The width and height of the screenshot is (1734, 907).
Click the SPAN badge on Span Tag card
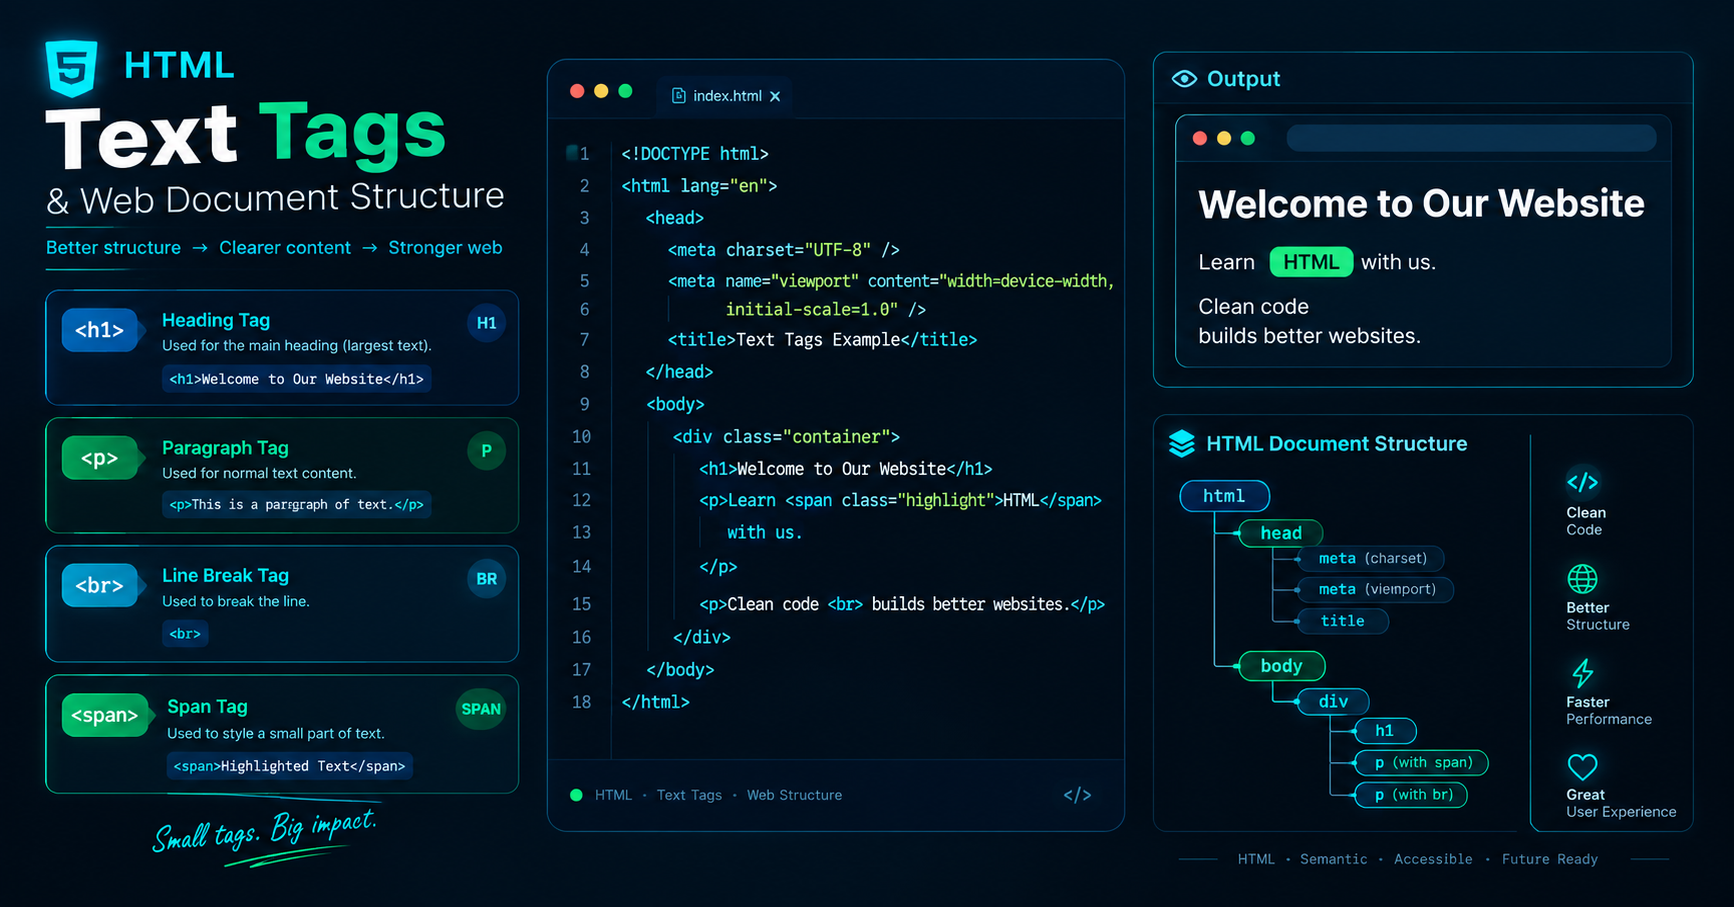481,709
